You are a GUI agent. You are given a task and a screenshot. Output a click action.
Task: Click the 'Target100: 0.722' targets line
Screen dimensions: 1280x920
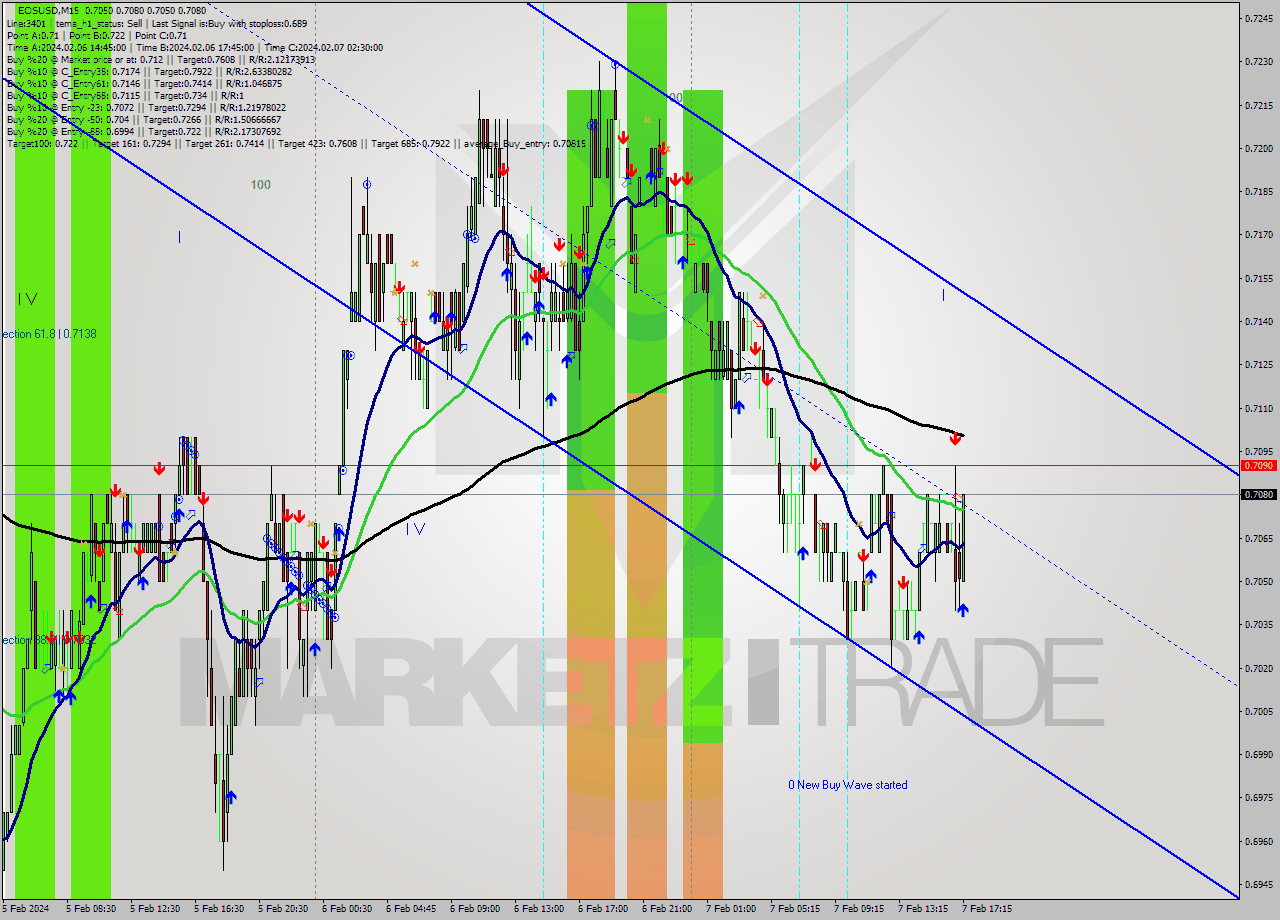pyautogui.click(x=296, y=144)
